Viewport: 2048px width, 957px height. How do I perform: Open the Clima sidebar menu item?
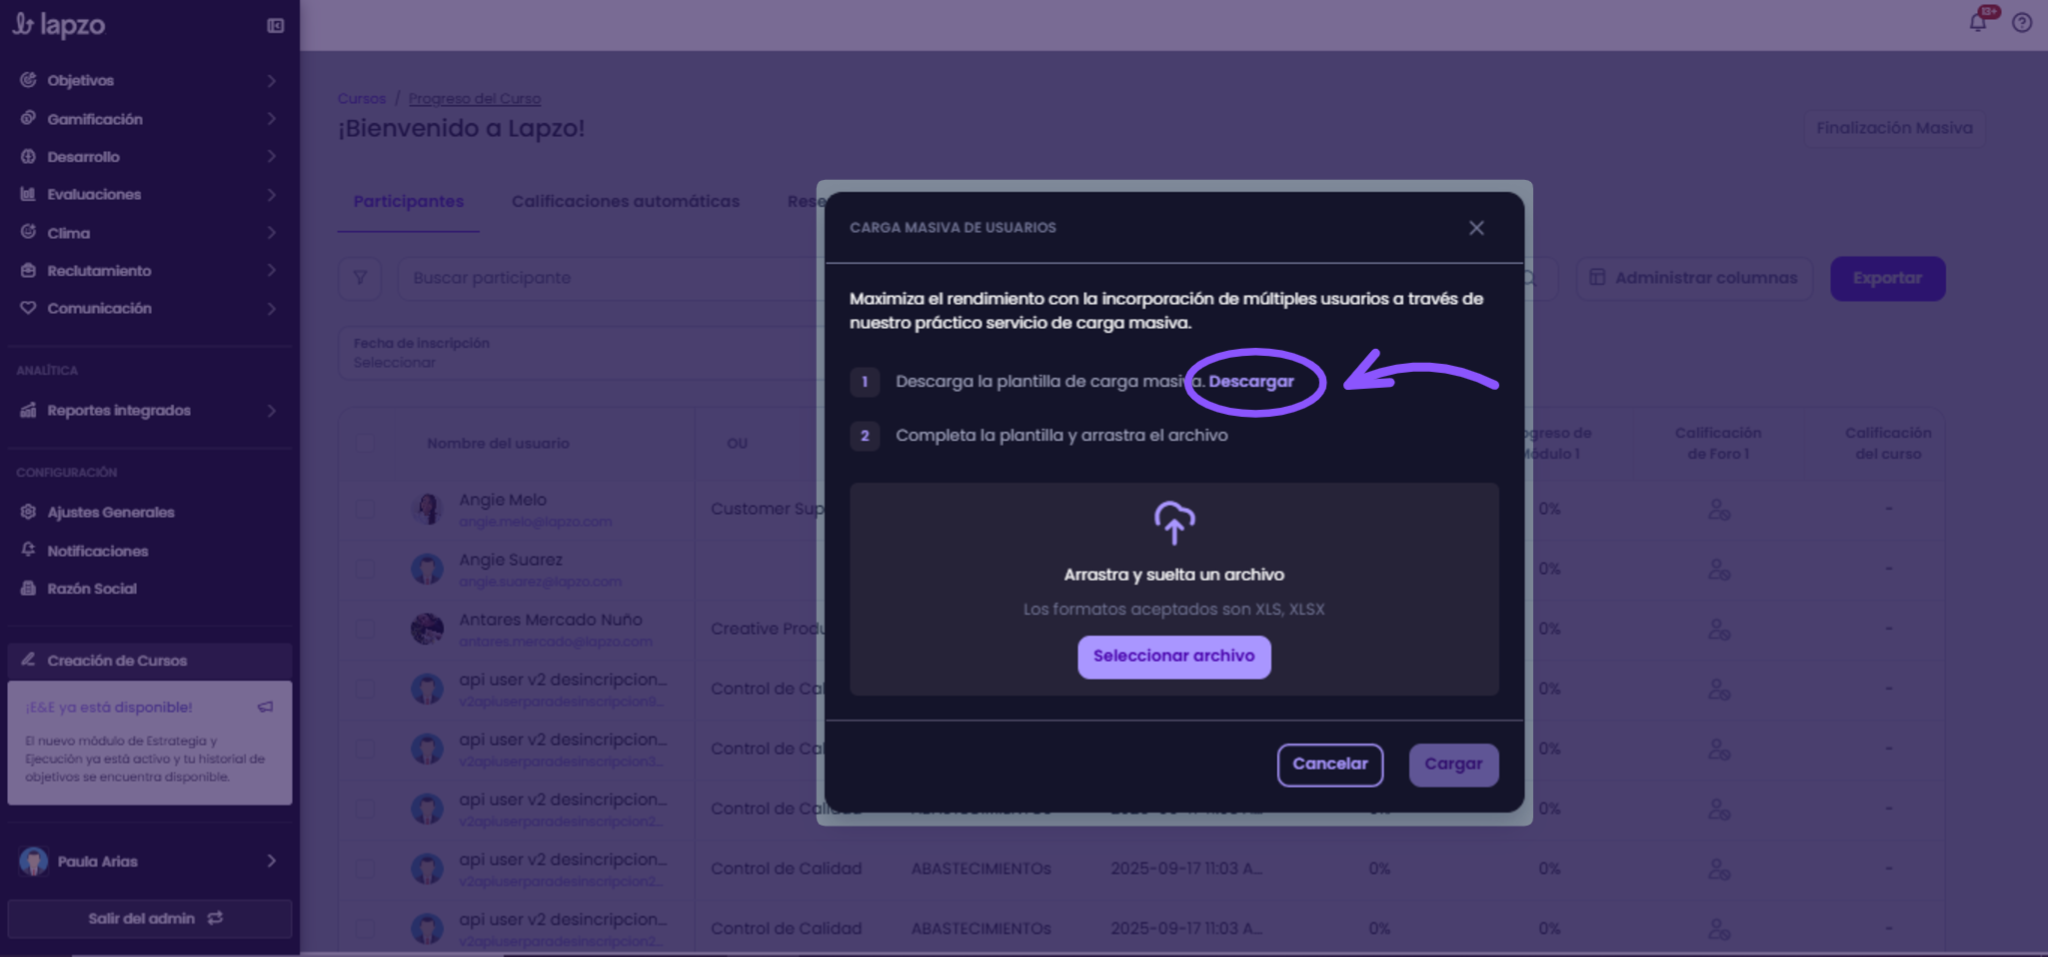click(x=150, y=233)
